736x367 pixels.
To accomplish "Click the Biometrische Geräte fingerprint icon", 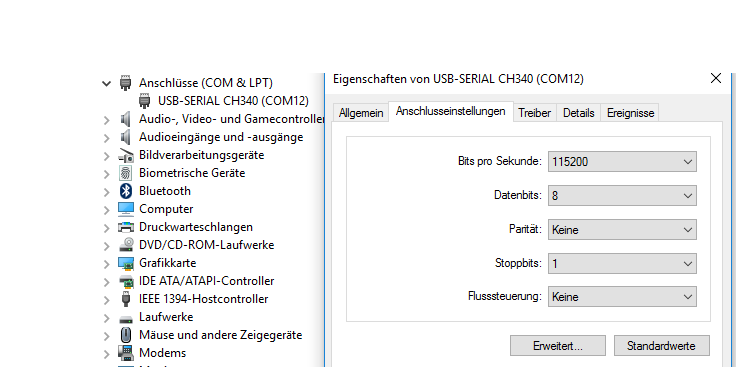I will [125, 173].
